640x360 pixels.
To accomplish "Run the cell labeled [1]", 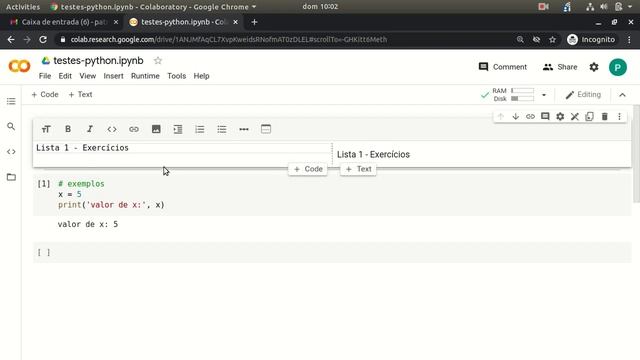I will point(44,184).
